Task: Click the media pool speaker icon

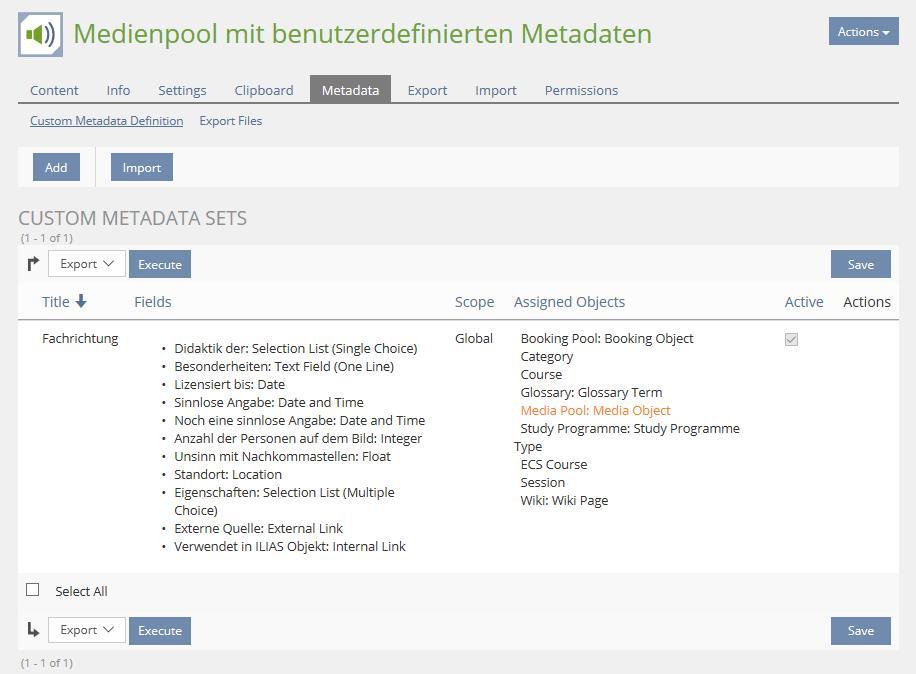Action: point(40,35)
